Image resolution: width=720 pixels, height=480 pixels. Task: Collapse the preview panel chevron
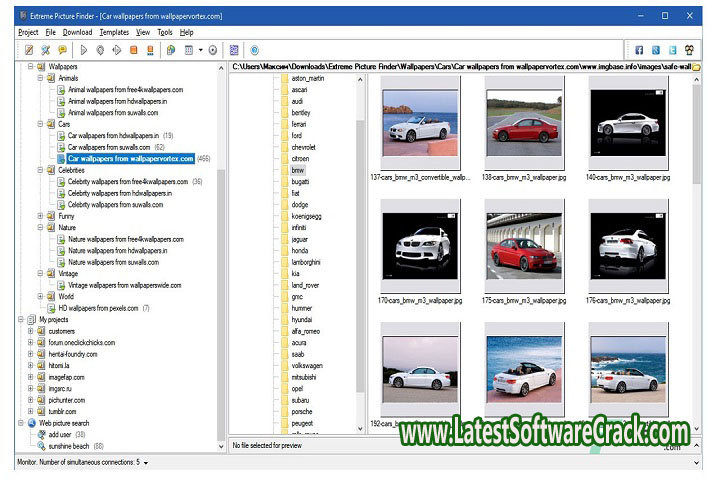tap(697, 445)
